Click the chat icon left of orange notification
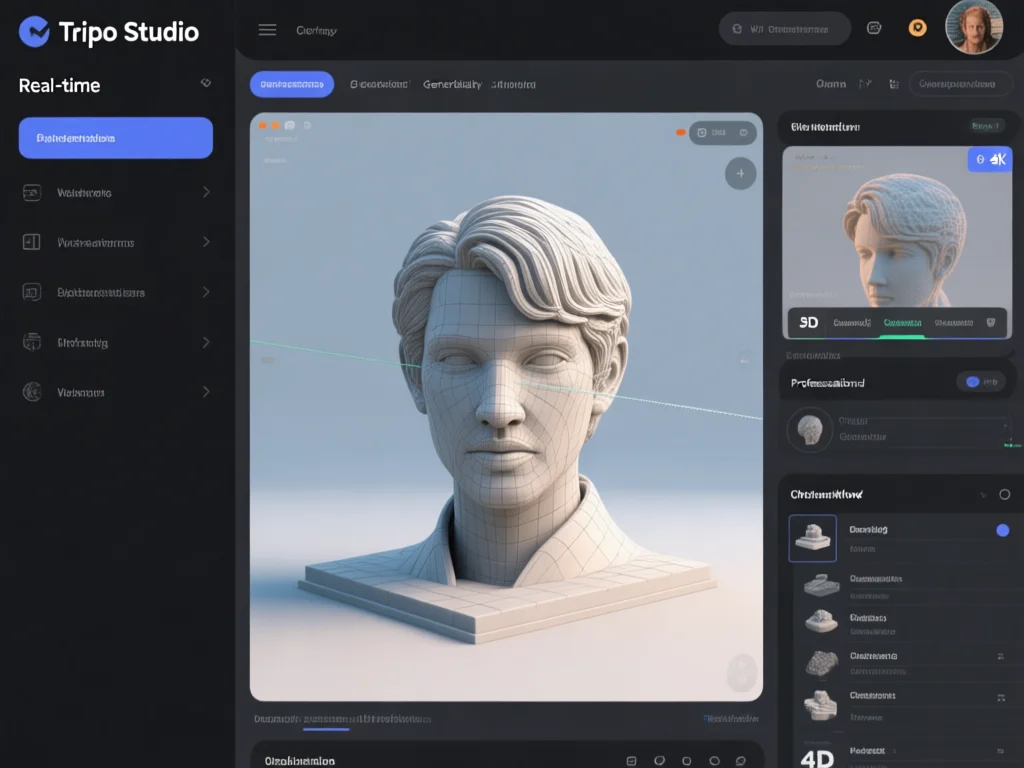This screenshot has height=768, width=1024. click(874, 28)
